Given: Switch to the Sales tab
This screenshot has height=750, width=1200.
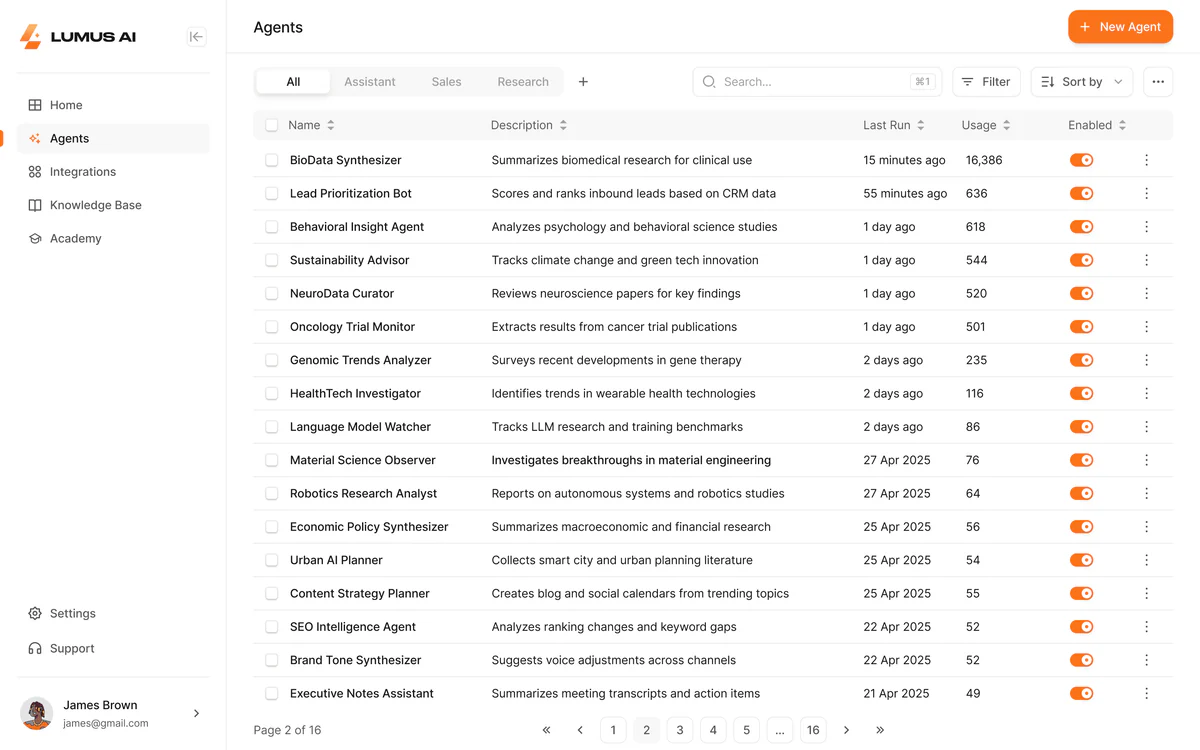Looking at the screenshot, I should coord(446,82).
